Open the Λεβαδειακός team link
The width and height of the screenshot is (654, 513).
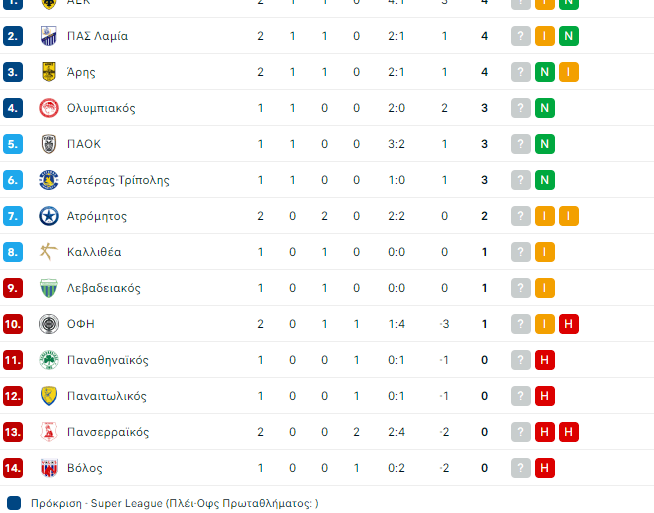(x=103, y=288)
